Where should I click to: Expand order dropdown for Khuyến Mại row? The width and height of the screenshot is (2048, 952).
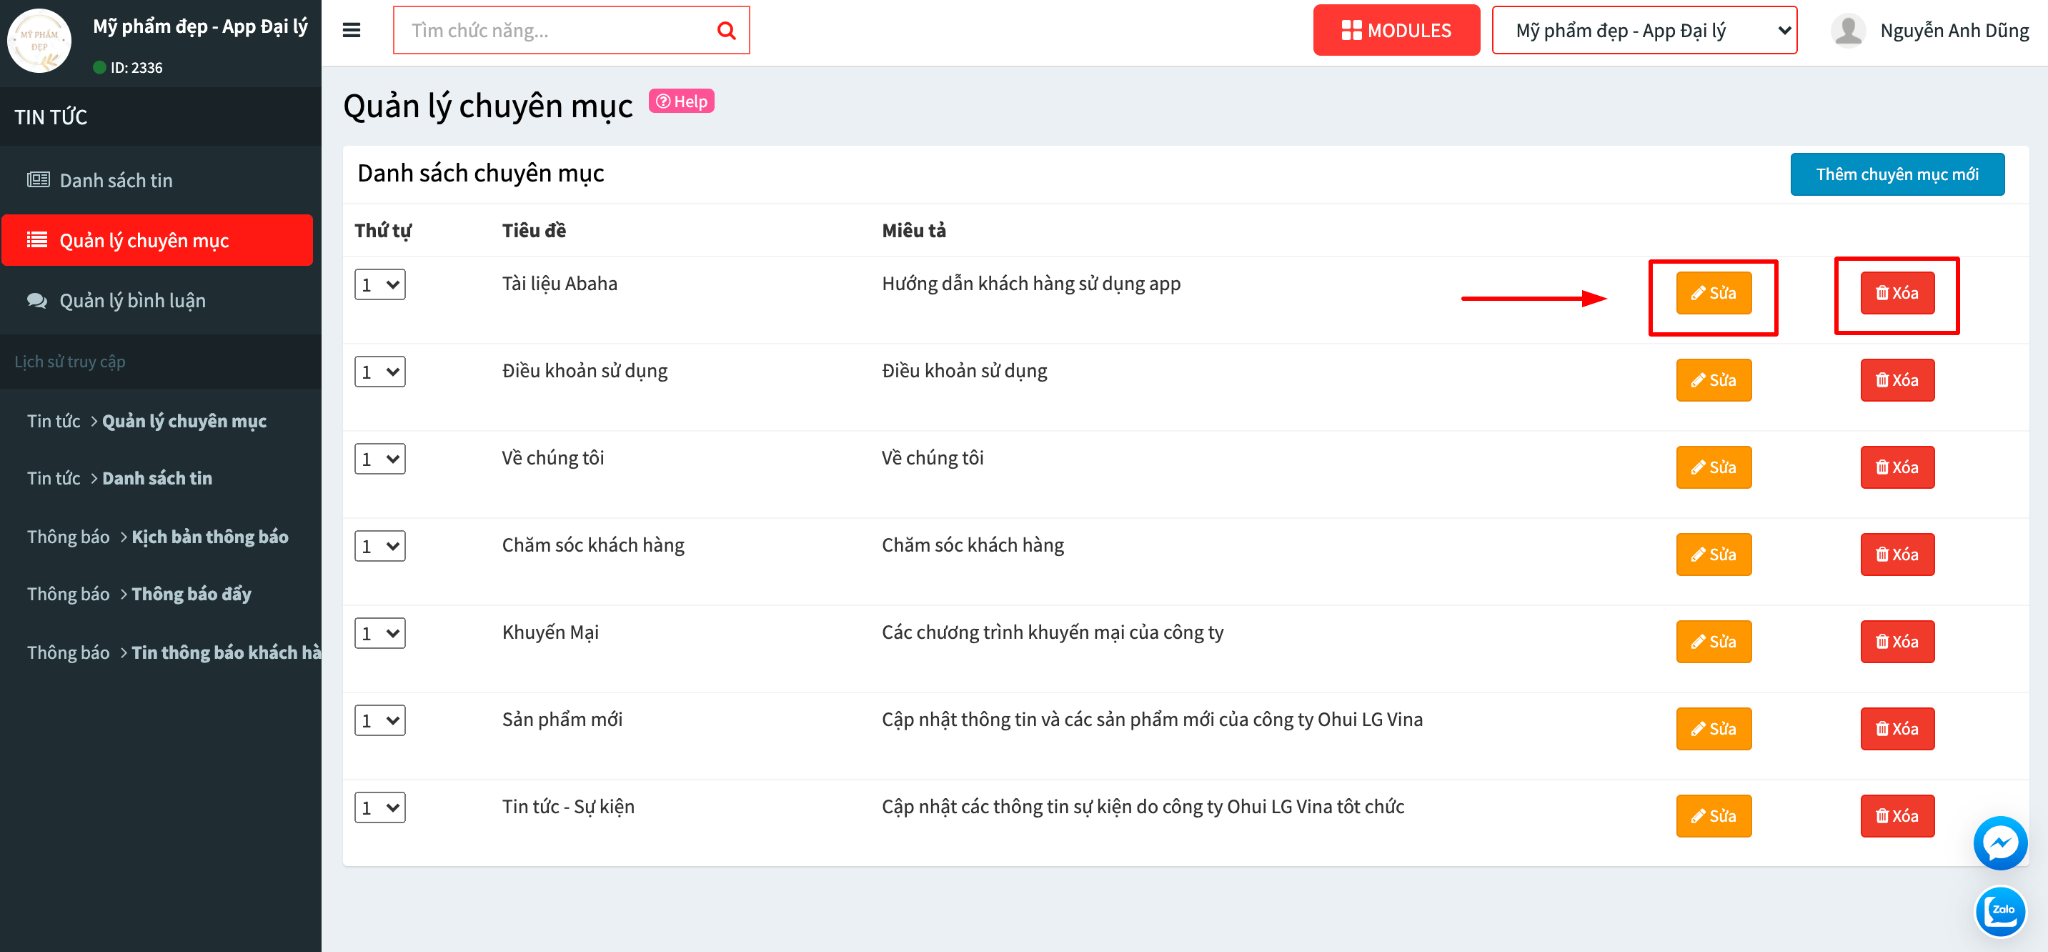pos(380,633)
